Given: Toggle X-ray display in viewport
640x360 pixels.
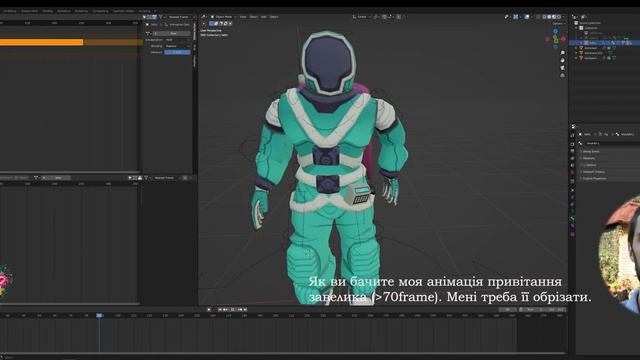Looking at the screenshot, I should [x=538, y=17].
